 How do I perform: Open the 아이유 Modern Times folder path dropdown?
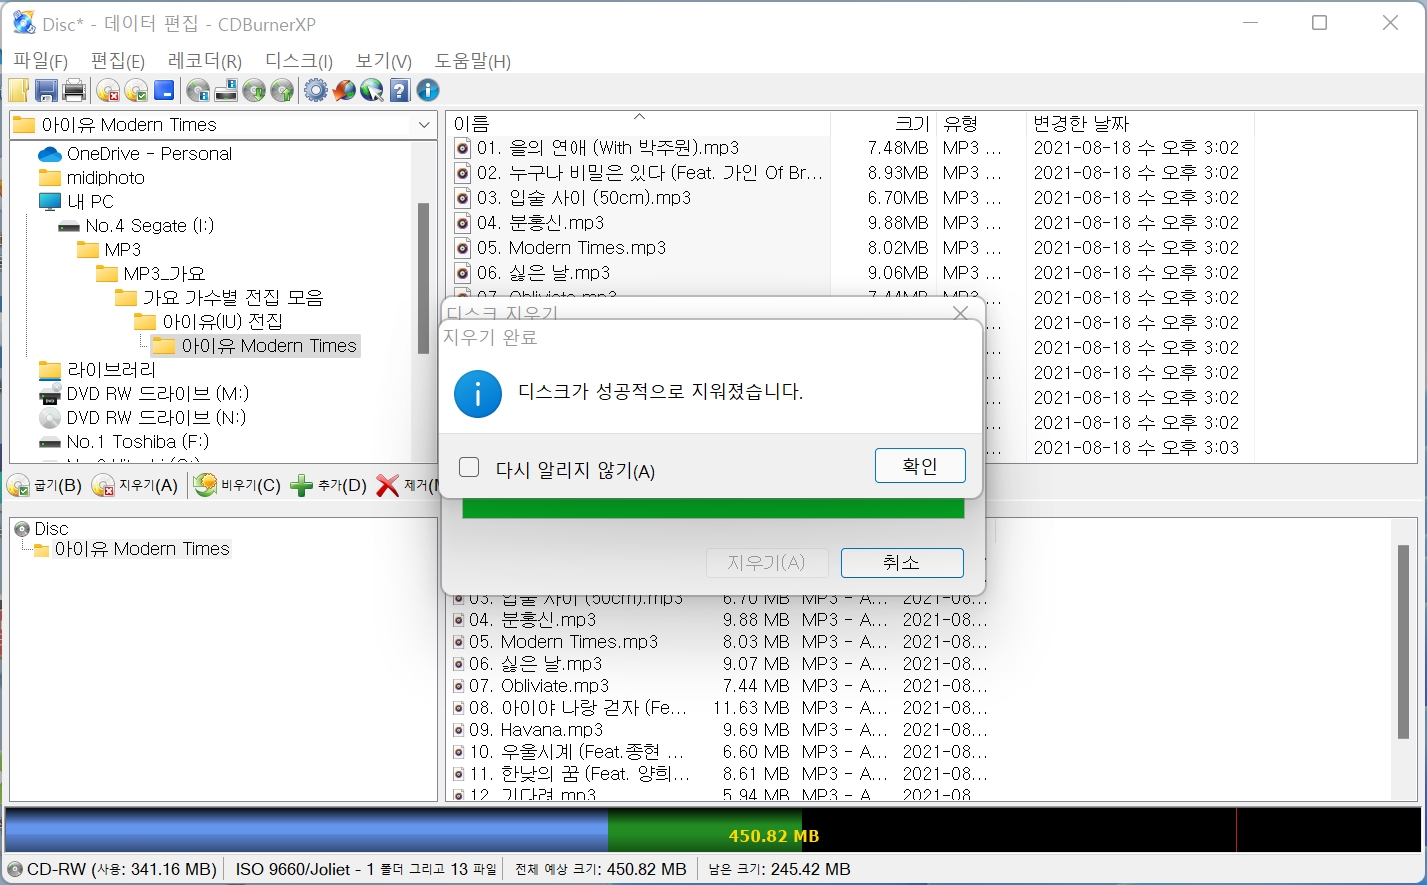click(424, 125)
